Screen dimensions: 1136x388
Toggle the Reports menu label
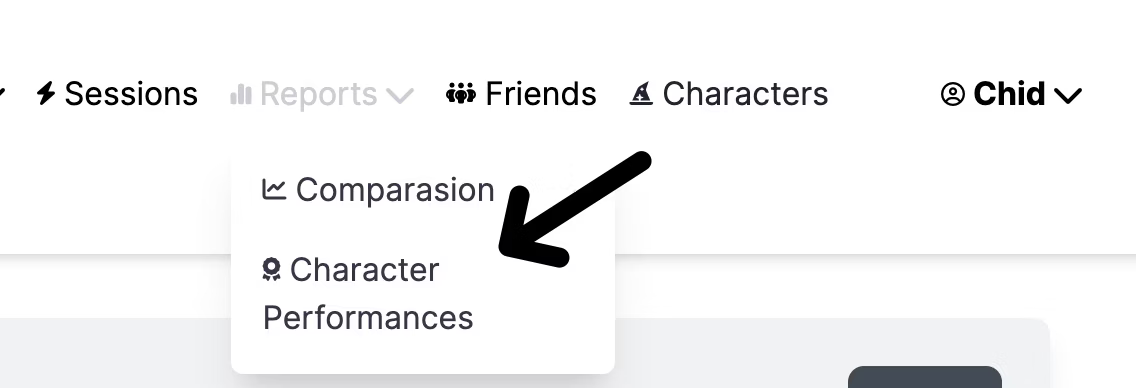(x=319, y=94)
